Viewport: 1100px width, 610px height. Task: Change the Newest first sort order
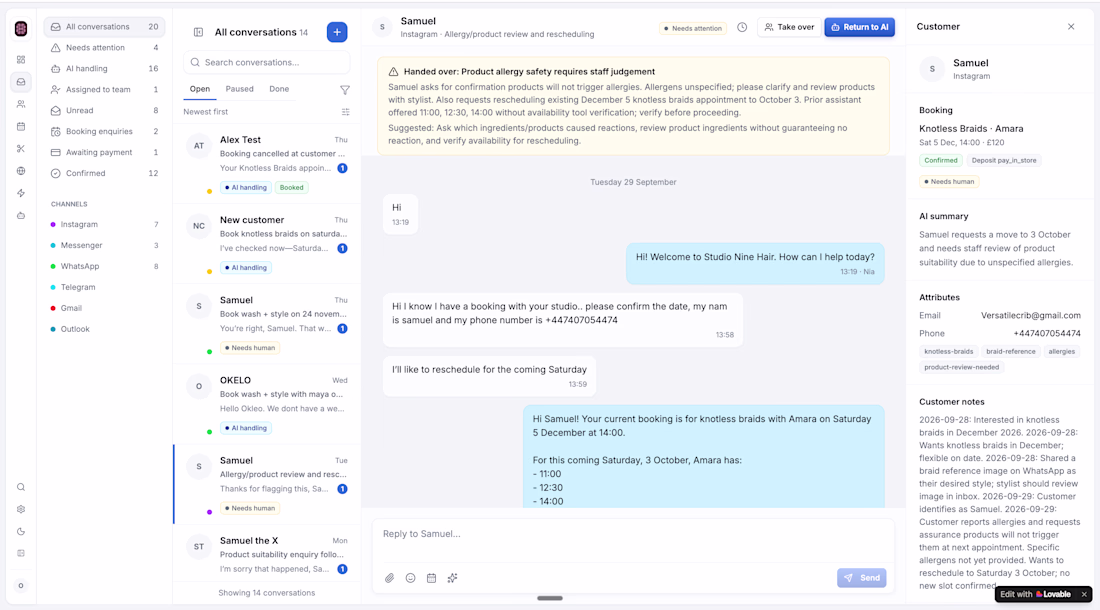coord(206,112)
